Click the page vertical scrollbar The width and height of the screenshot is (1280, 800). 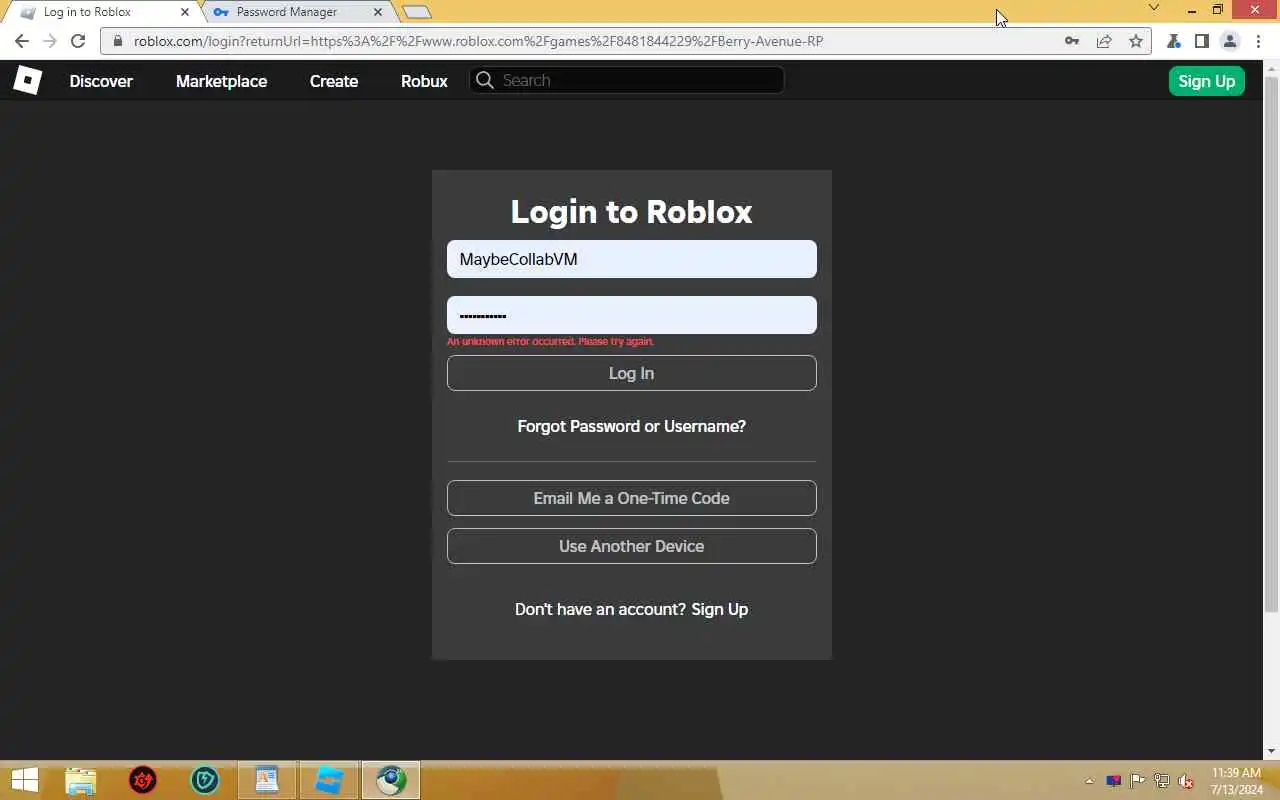(1271, 345)
